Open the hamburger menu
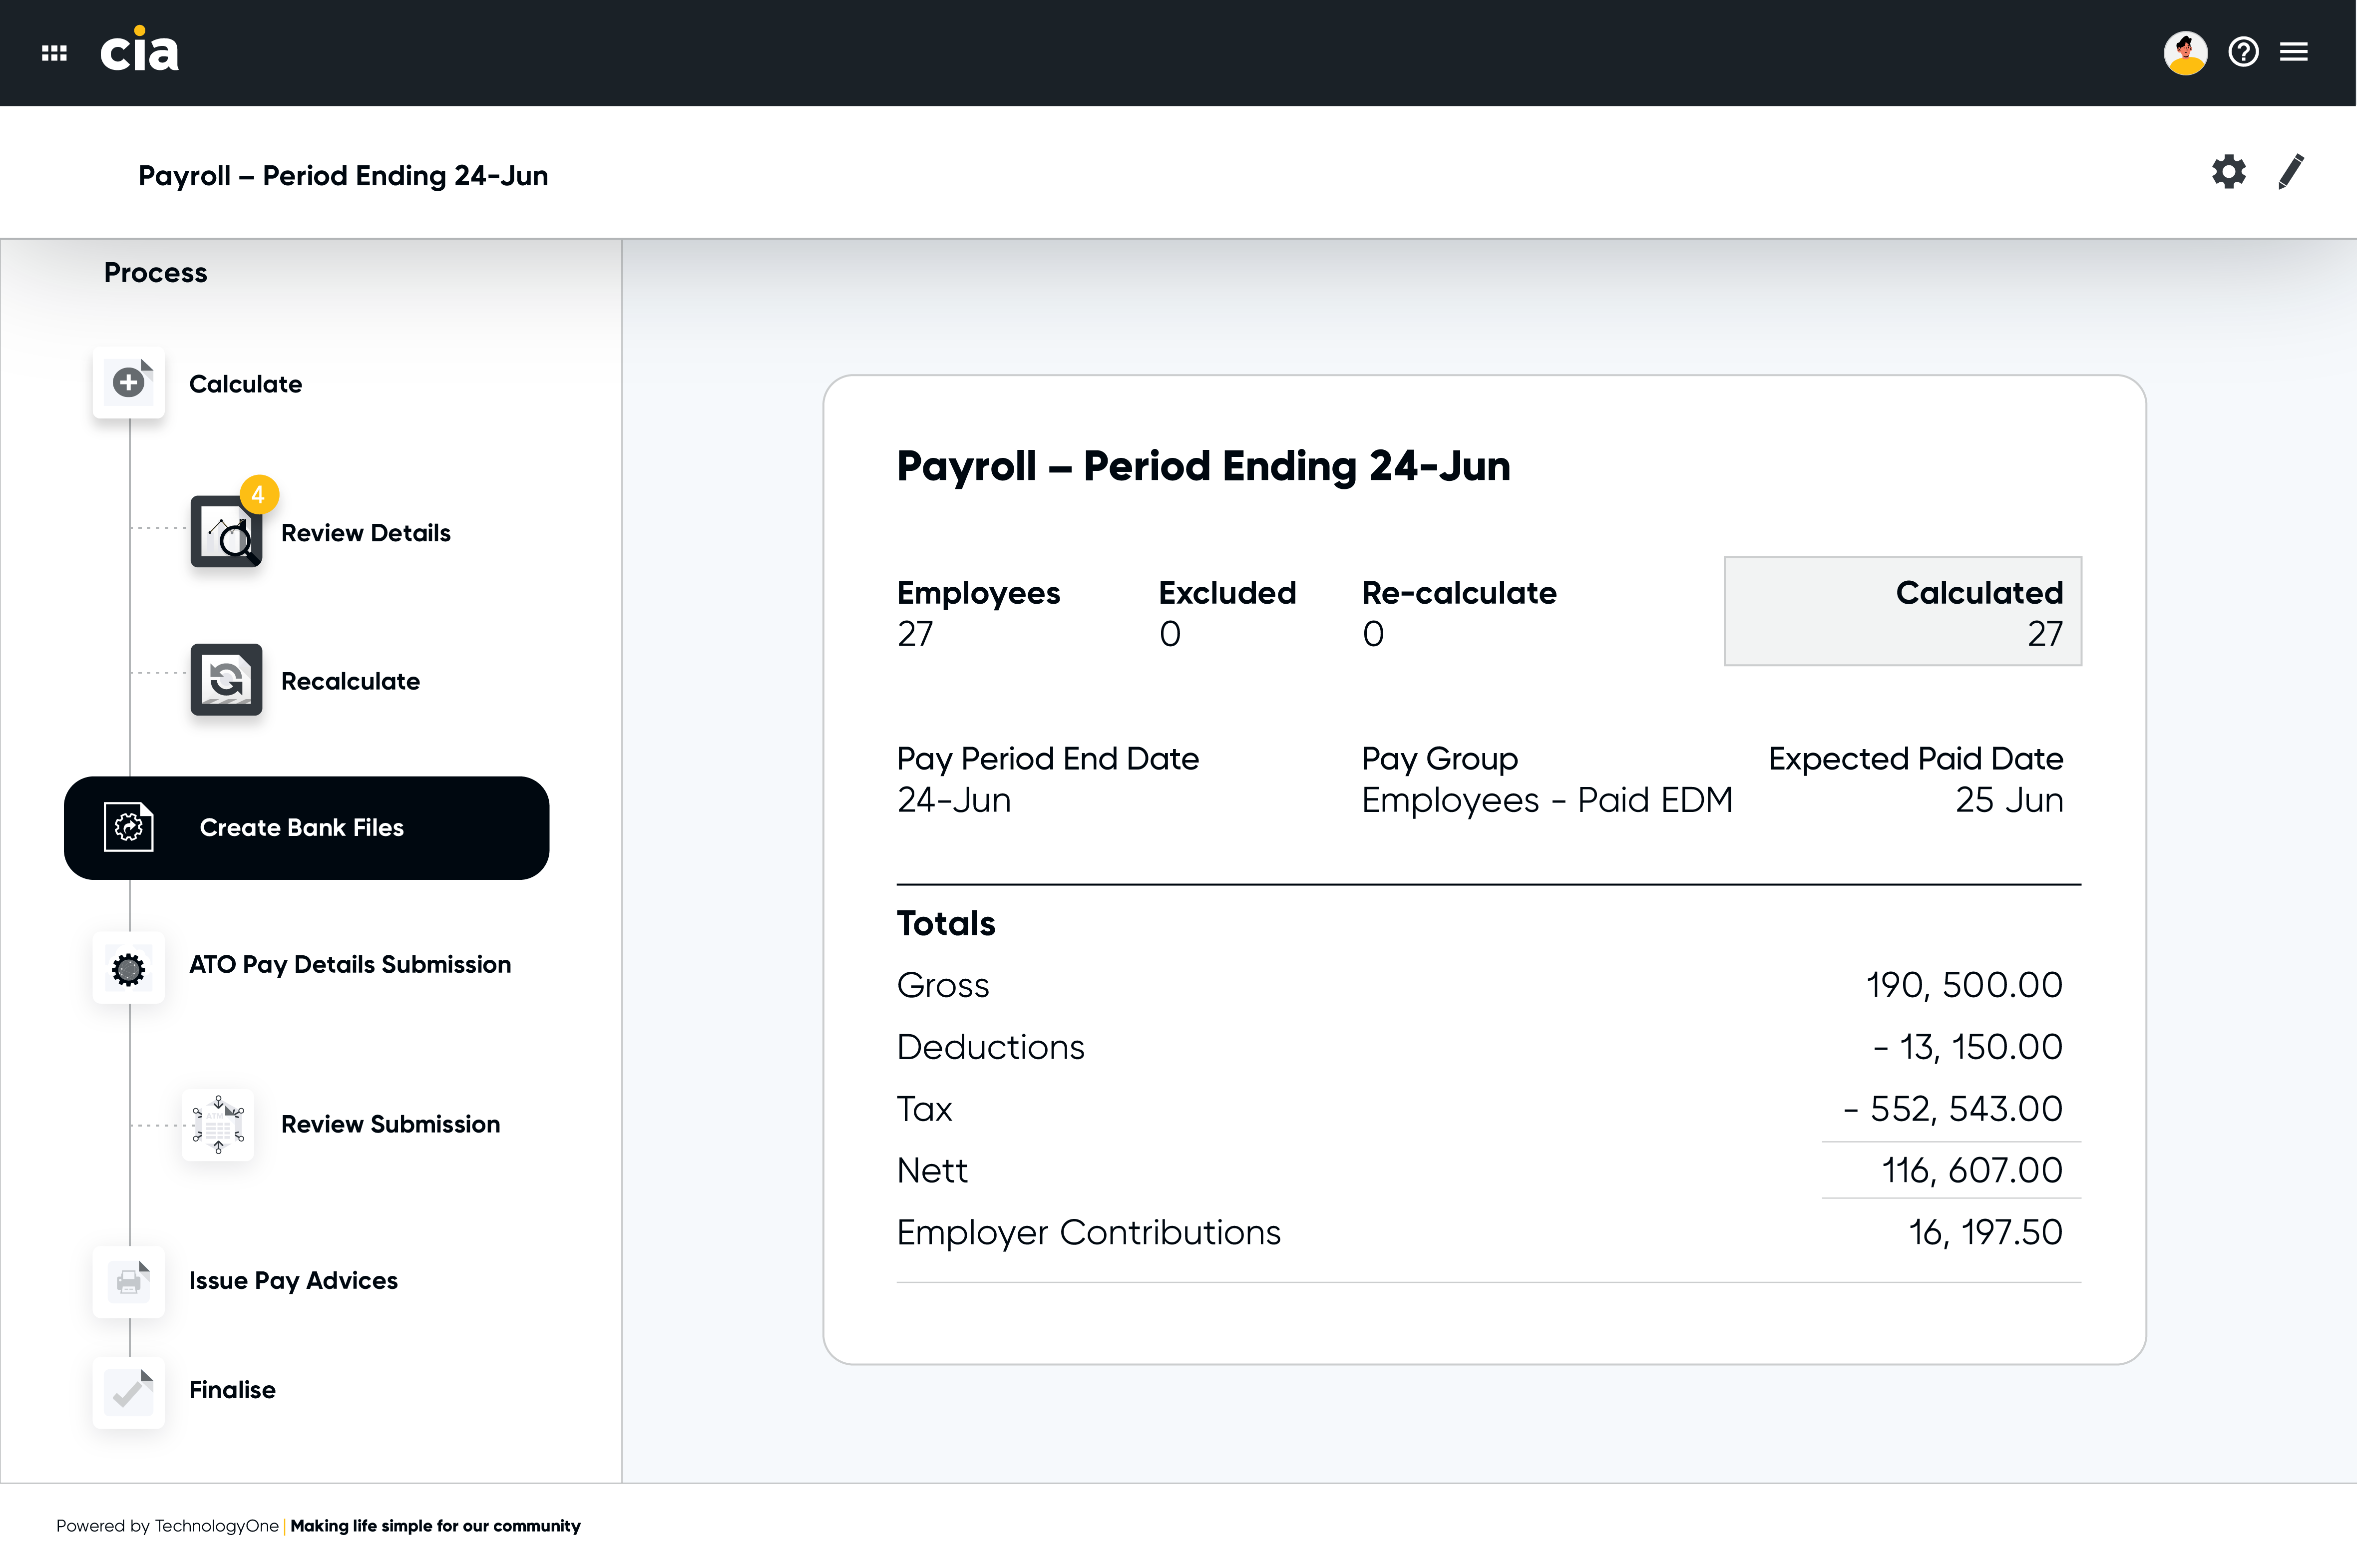 pyautogui.click(x=2294, y=52)
